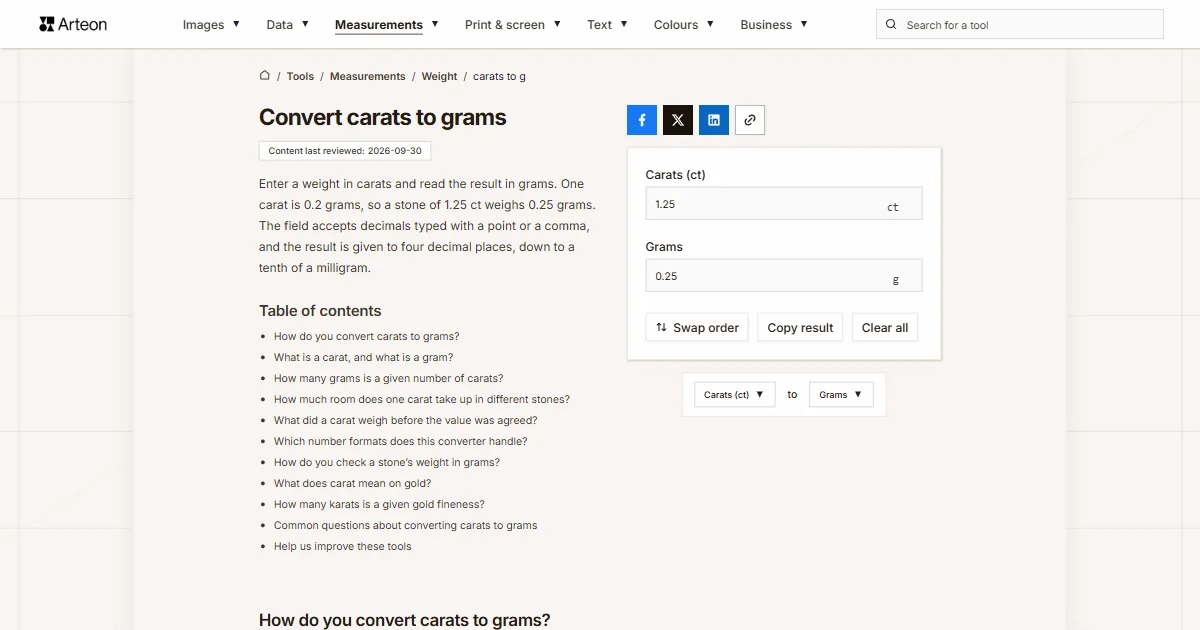Clear all converter fields
Viewport: 1200px width, 630px height.
885,328
